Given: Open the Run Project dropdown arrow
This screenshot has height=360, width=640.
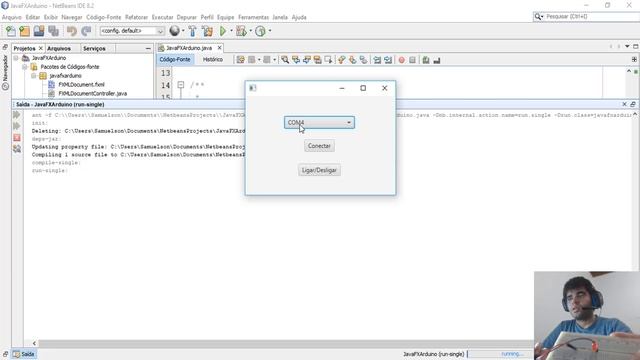Looking at the screenshot, I should 231,31.
